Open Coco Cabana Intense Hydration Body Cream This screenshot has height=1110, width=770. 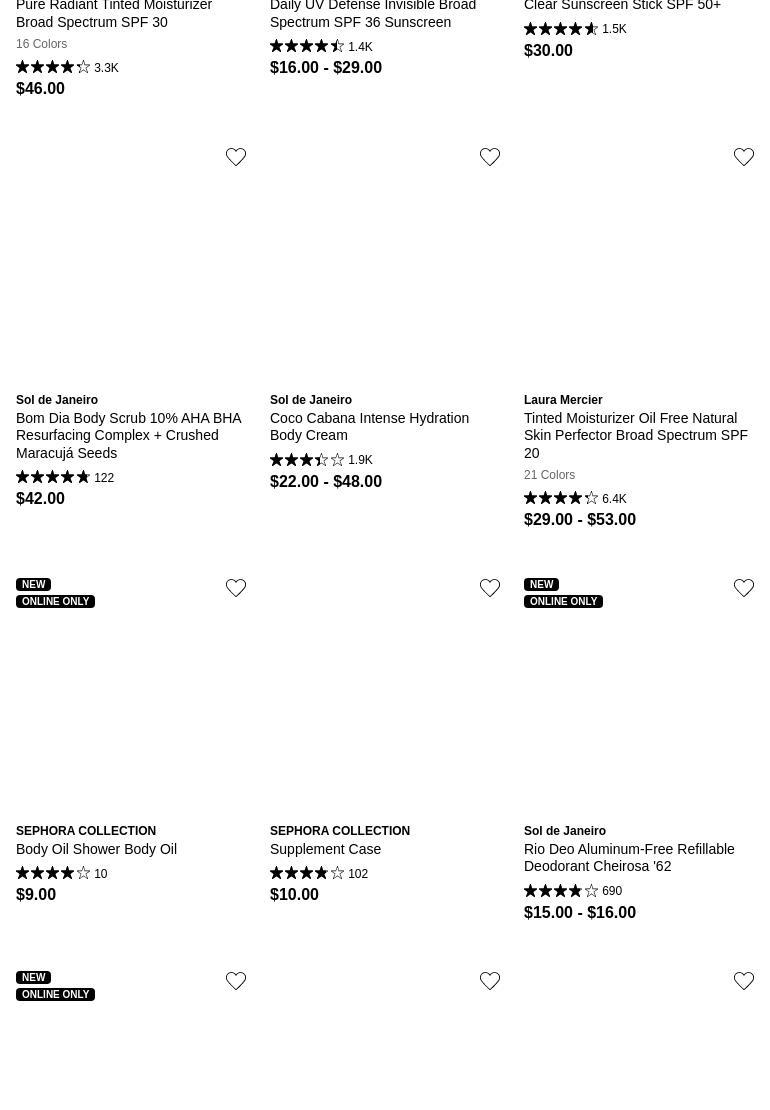369,426
